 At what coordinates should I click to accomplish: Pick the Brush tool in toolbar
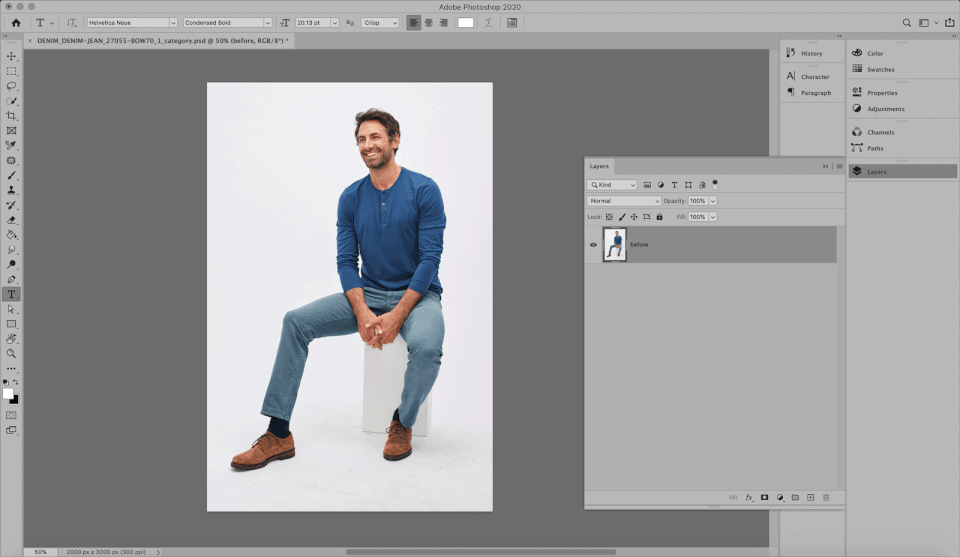(x=12, y=175)
